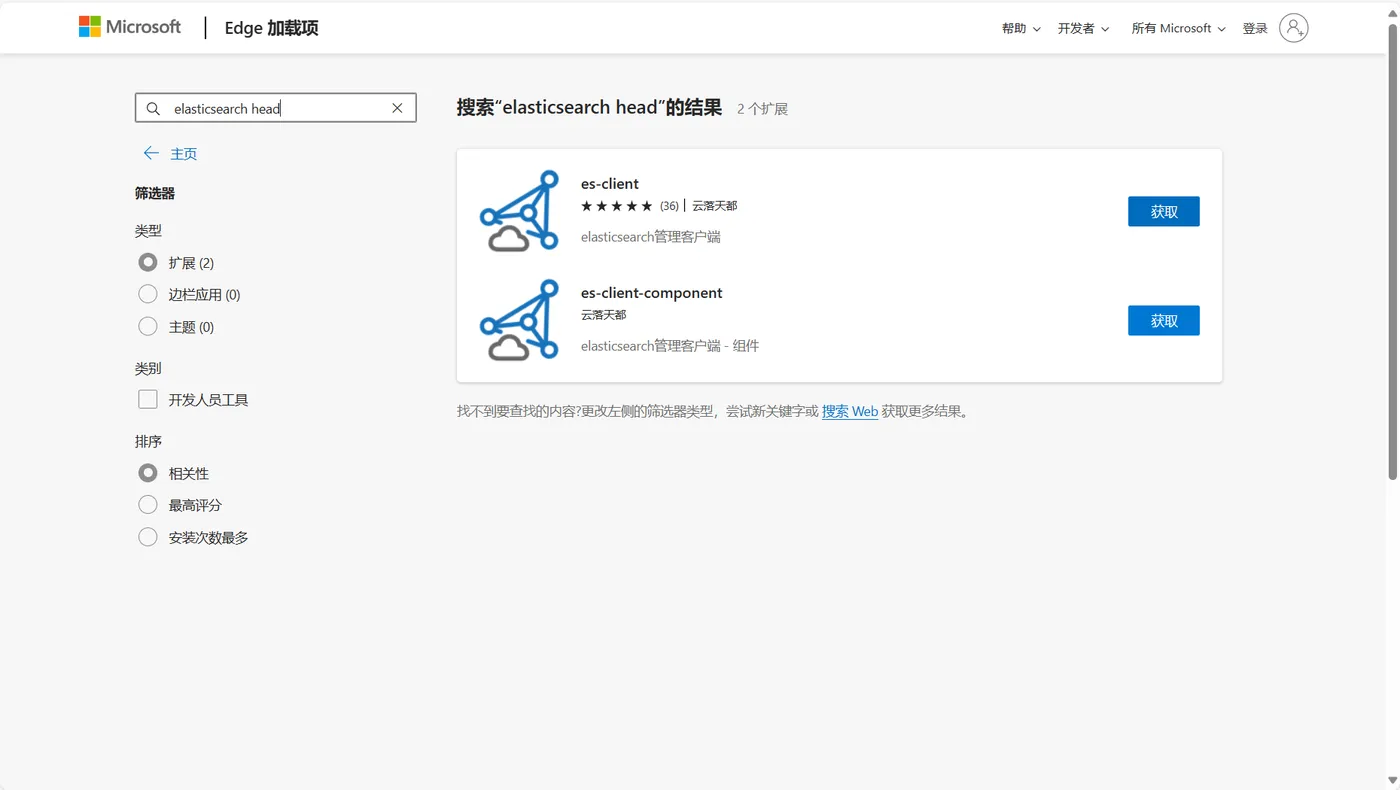Open the es-client-component title
Viewport: 1400px width, 790px height.
651,293
